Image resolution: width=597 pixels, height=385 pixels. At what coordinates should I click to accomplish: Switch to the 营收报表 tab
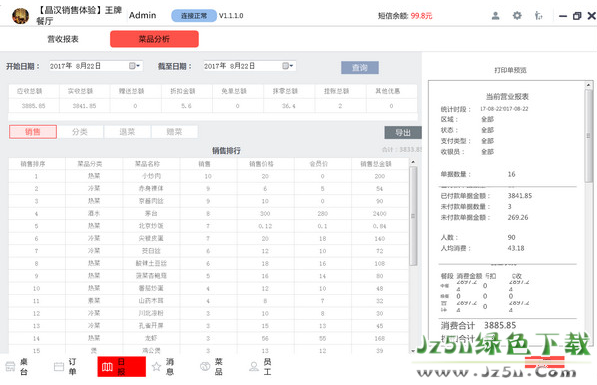tap(63, 39)
